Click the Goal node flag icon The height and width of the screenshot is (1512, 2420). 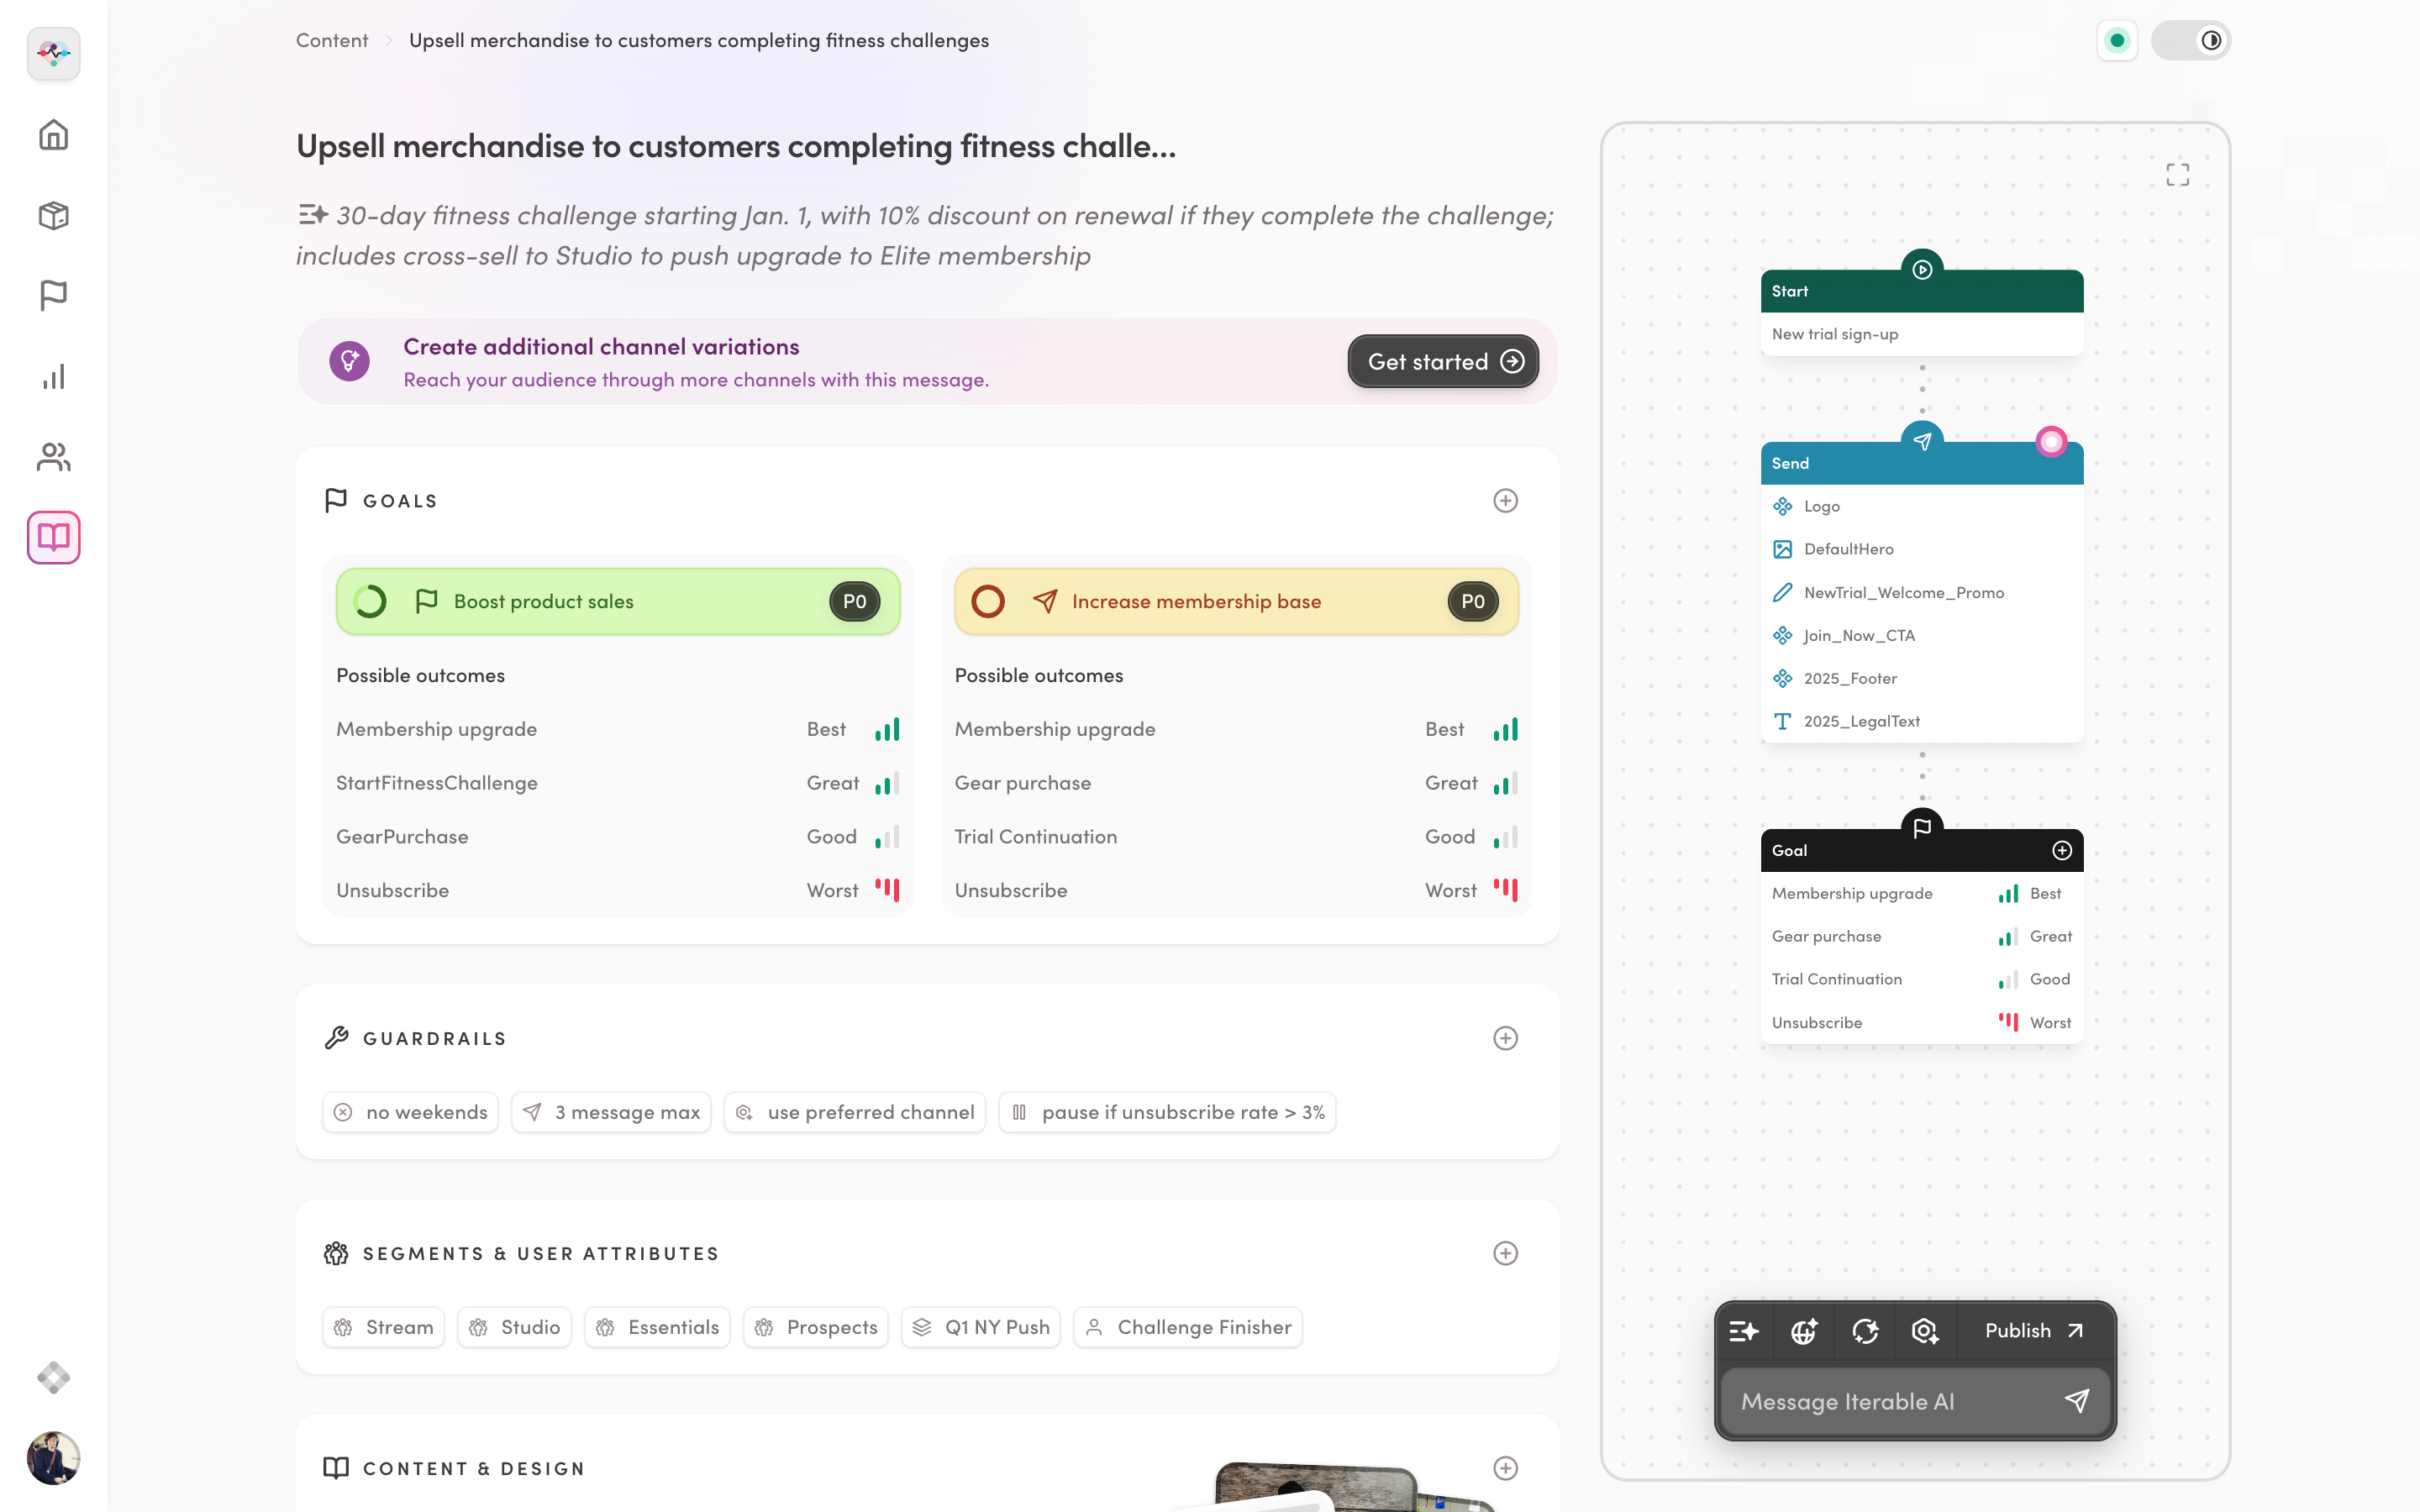coord(1922,828)
